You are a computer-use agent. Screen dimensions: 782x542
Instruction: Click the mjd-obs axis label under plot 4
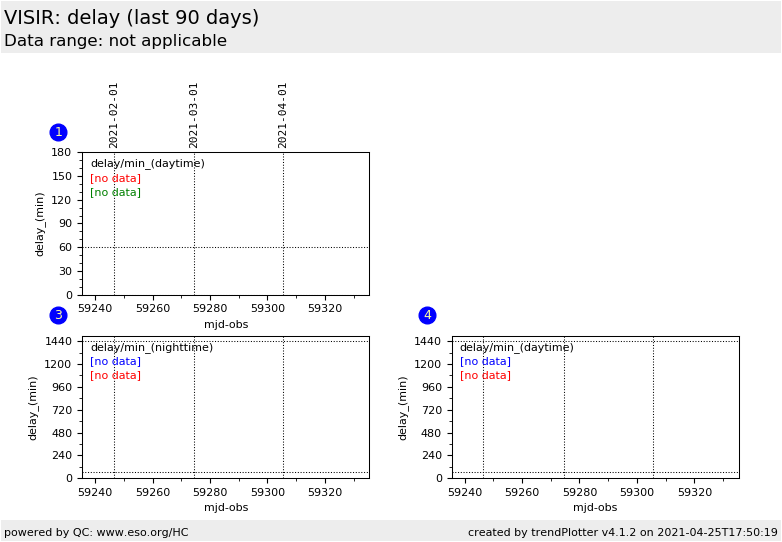(595, 507)
